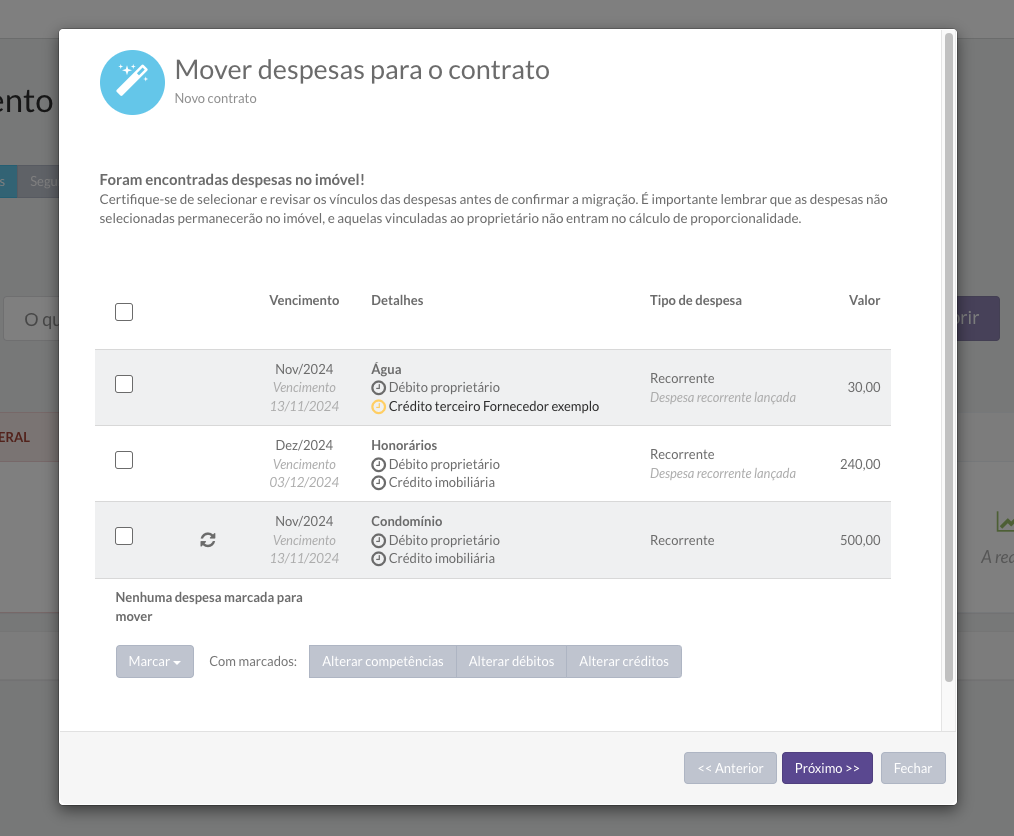The image size is (1014, 836).
Task: Open the Marcar dropdown menu
Action: pos(155,661)
